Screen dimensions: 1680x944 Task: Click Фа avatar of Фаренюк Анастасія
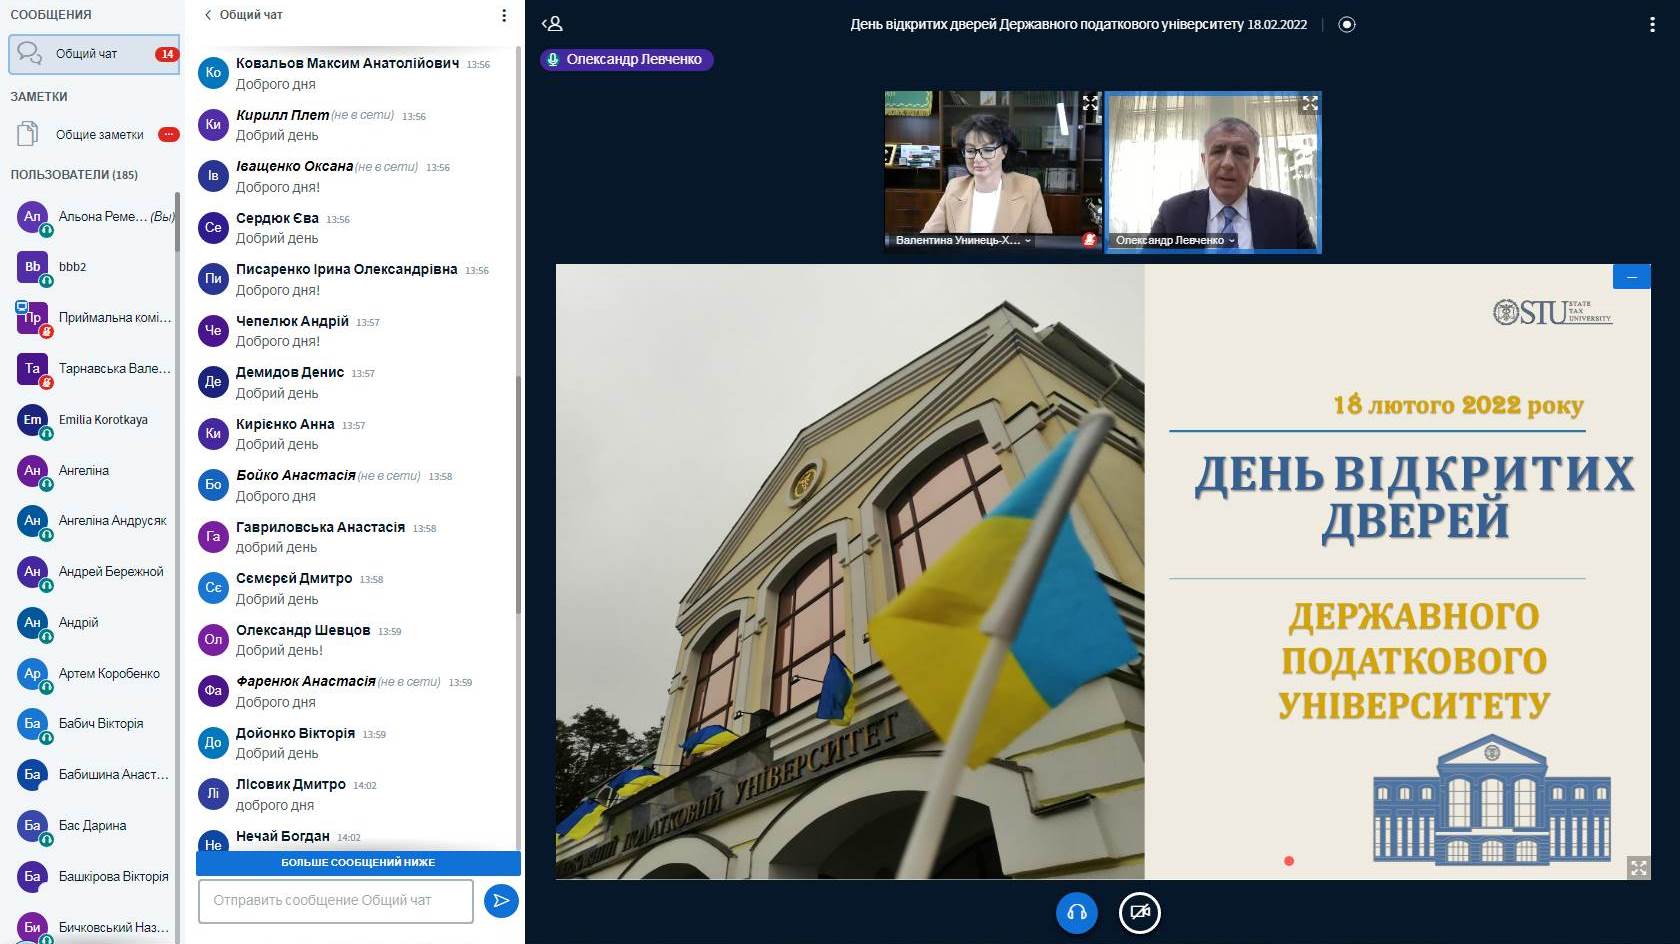coord(213,690)
